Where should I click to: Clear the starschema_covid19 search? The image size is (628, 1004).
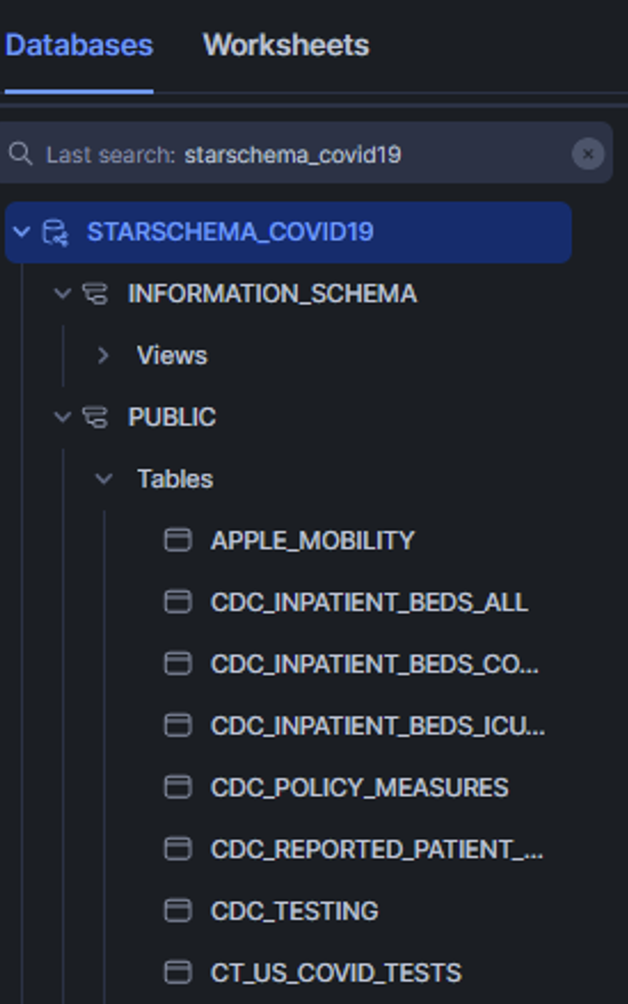[x=588, y=154]
